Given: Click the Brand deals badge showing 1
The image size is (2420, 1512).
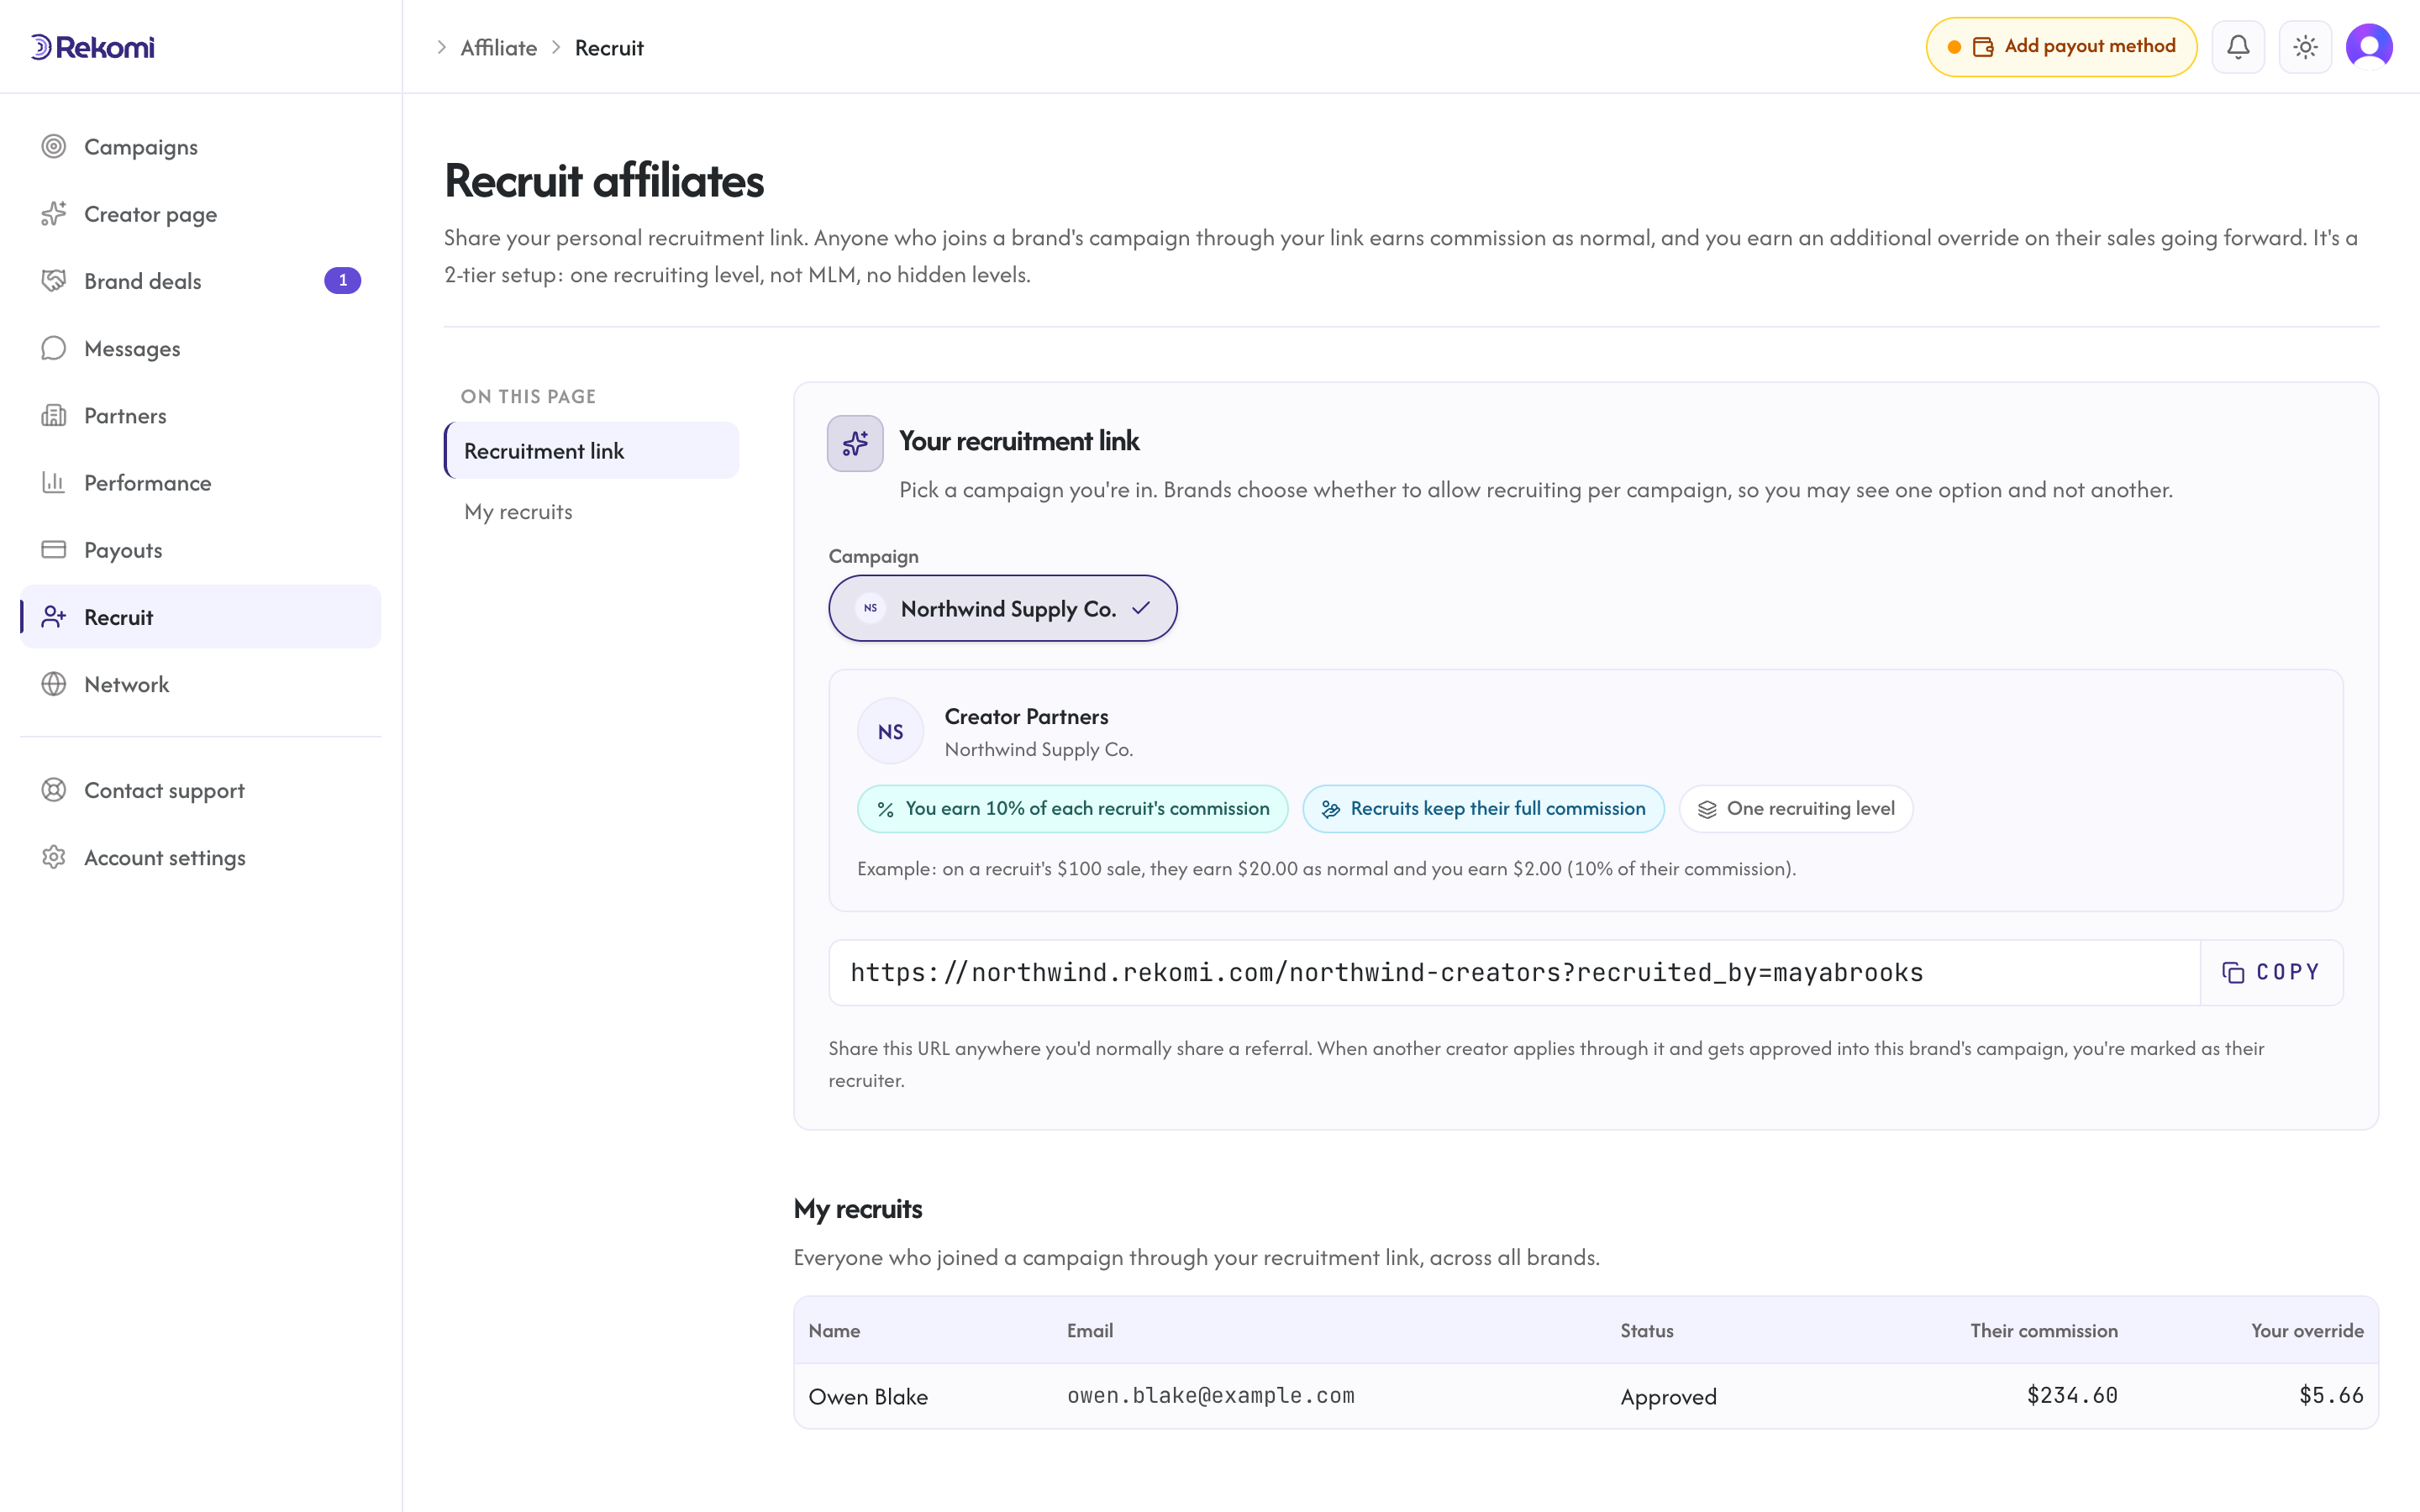Looking at the screenshot, I should point(342,281).
